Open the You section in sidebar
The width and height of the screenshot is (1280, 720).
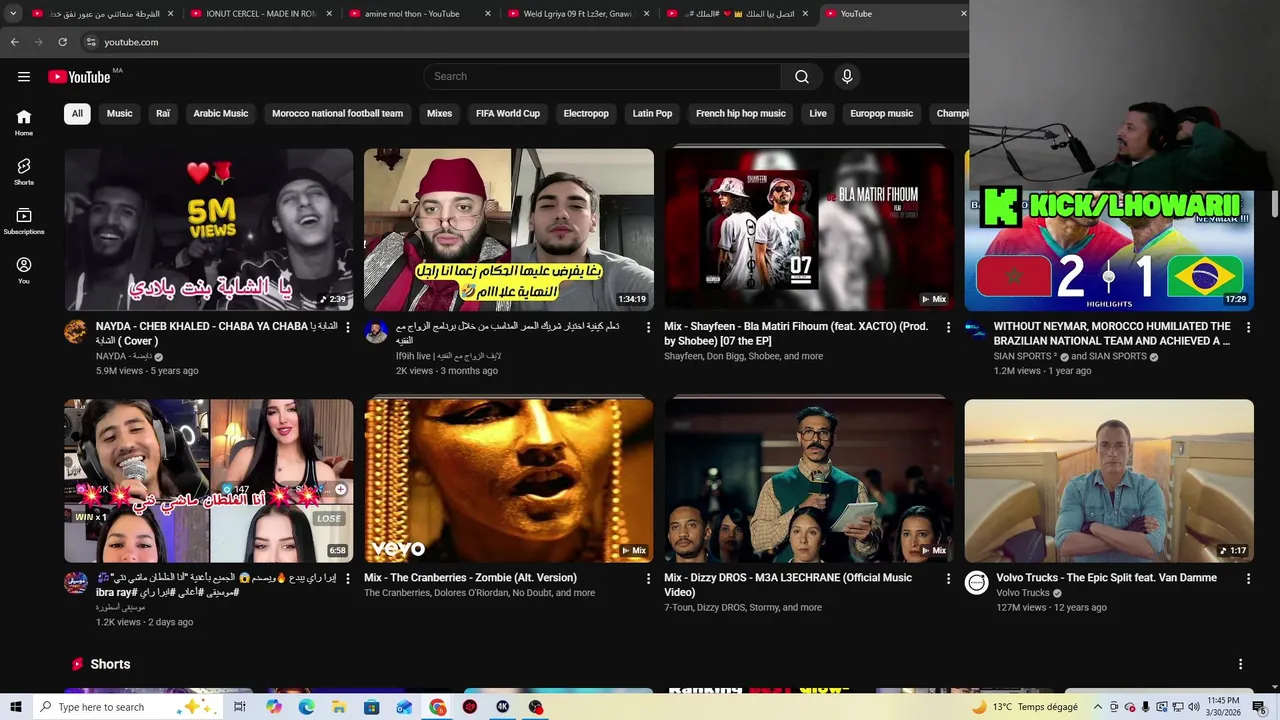point(24,270)
